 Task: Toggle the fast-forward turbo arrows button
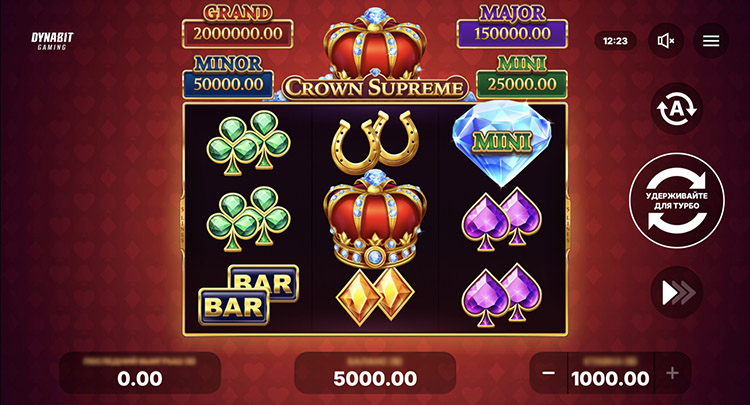click(677, 293)
